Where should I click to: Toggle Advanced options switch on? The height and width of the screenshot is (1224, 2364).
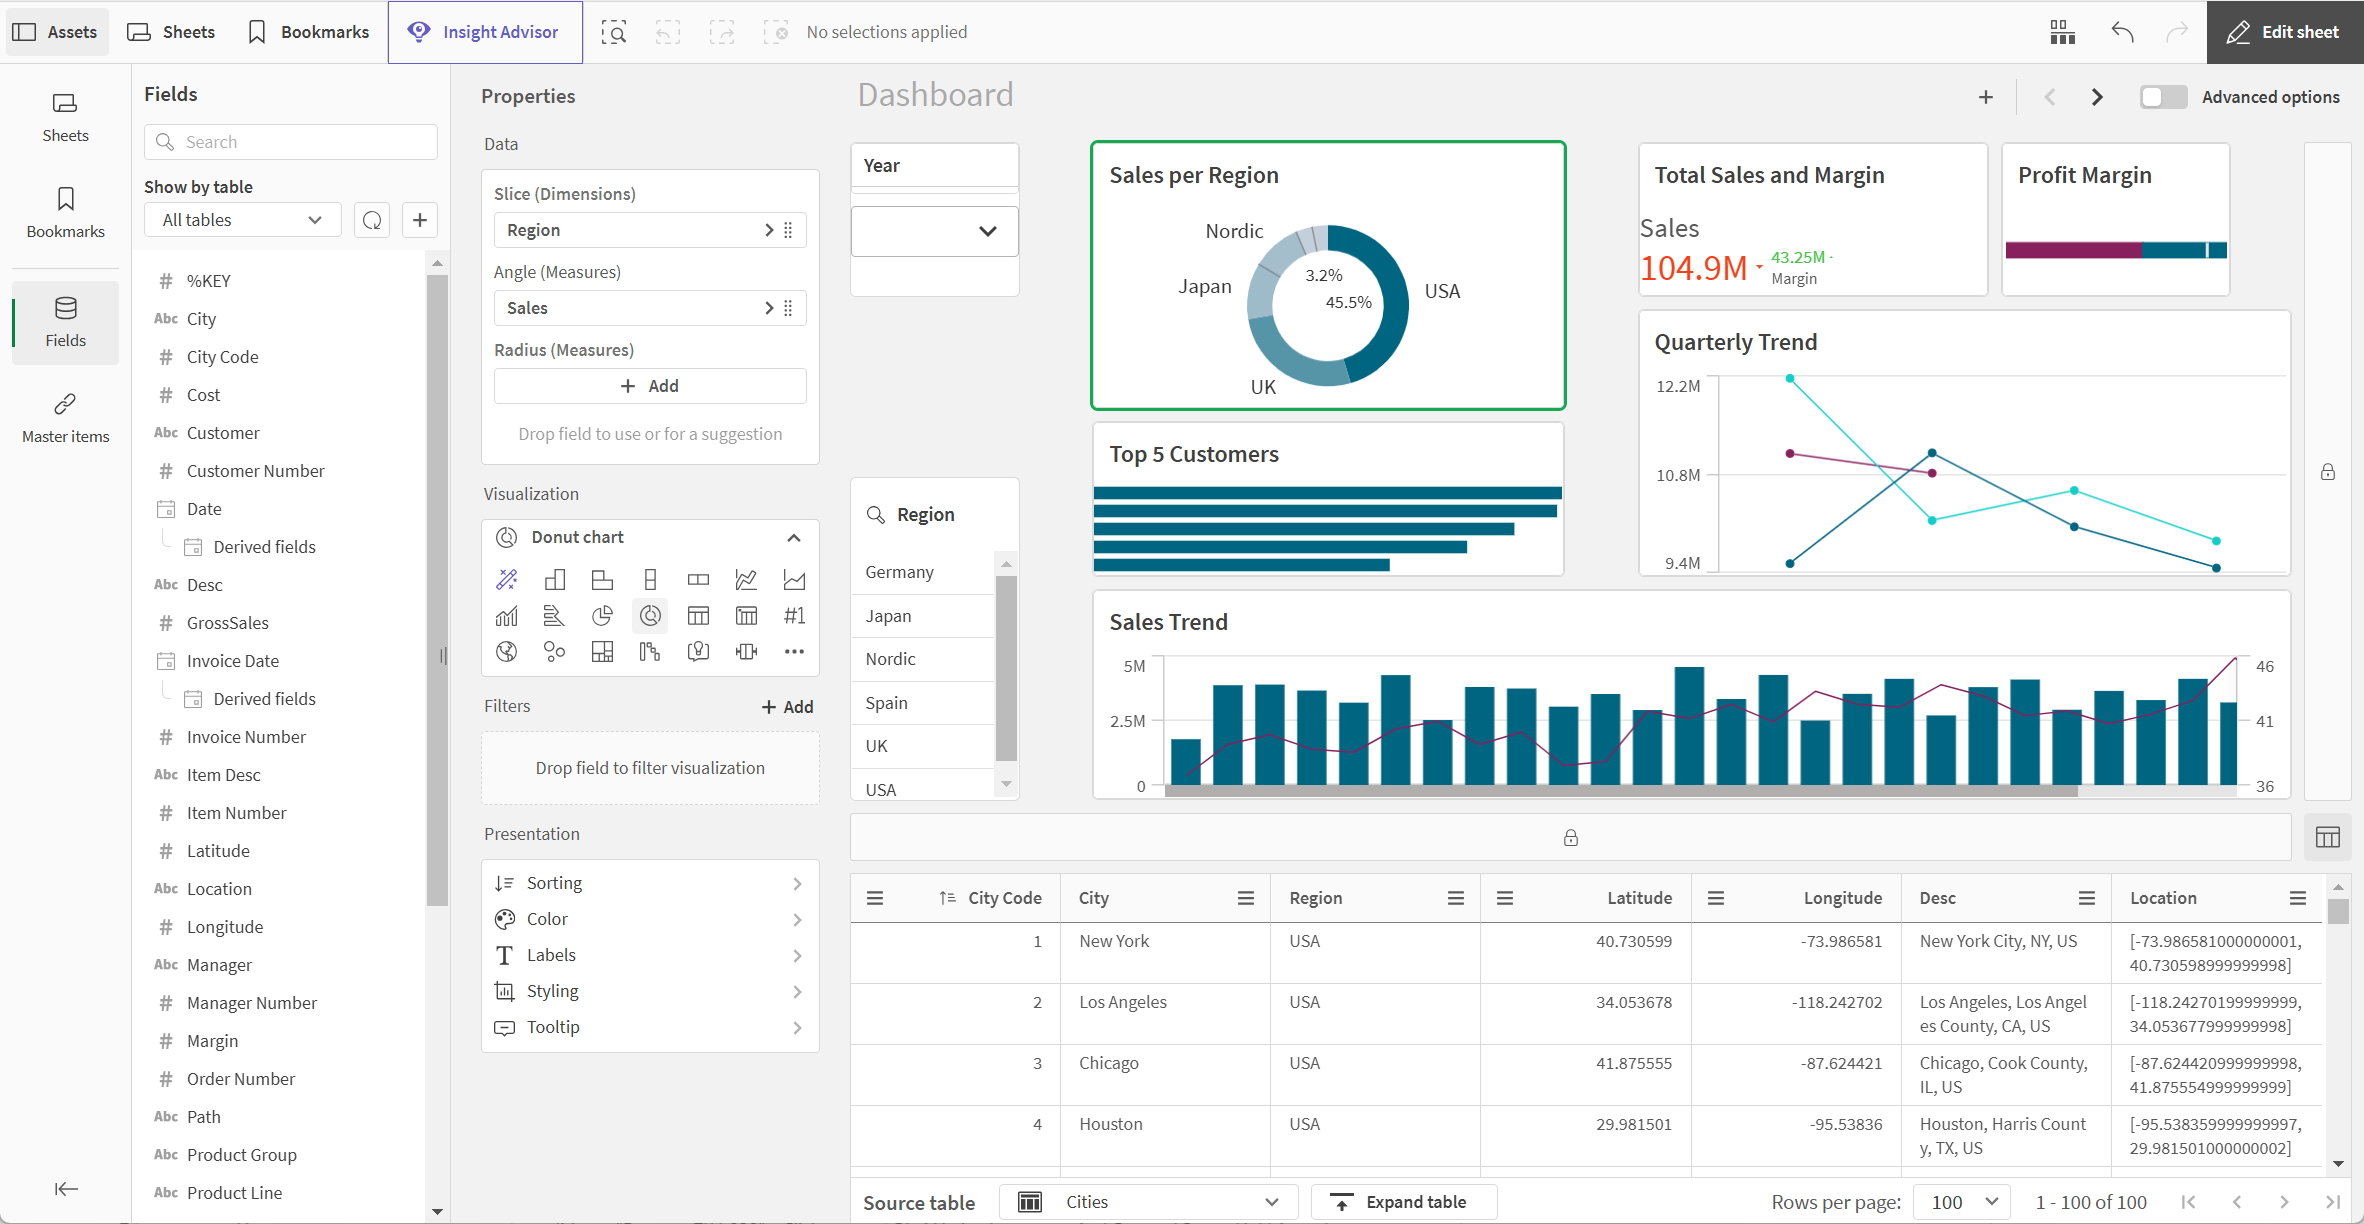click(2161, 97)
